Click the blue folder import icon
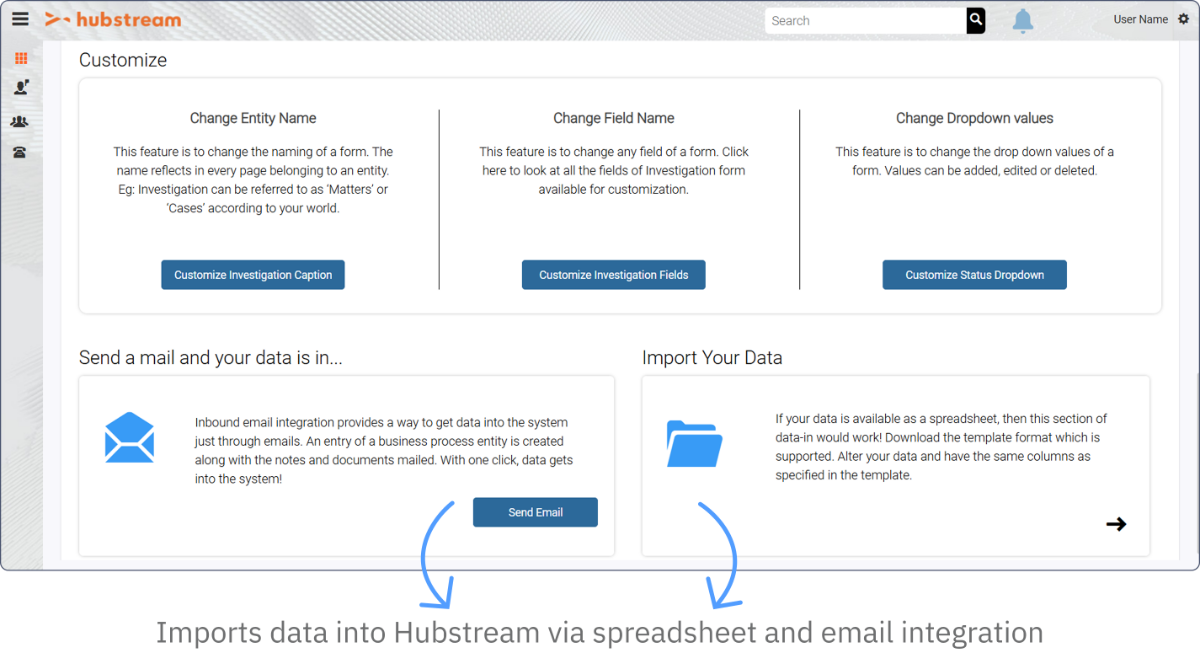Screen dimensions: 1200x653 point(694,443)
